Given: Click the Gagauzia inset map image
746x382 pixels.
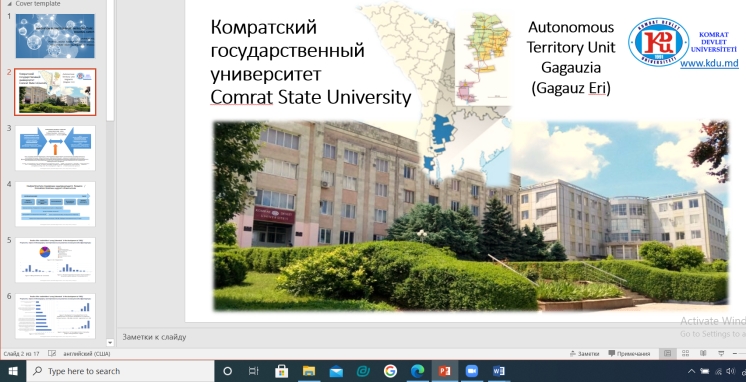Looking at the screenshot, I should pos(483,58).
